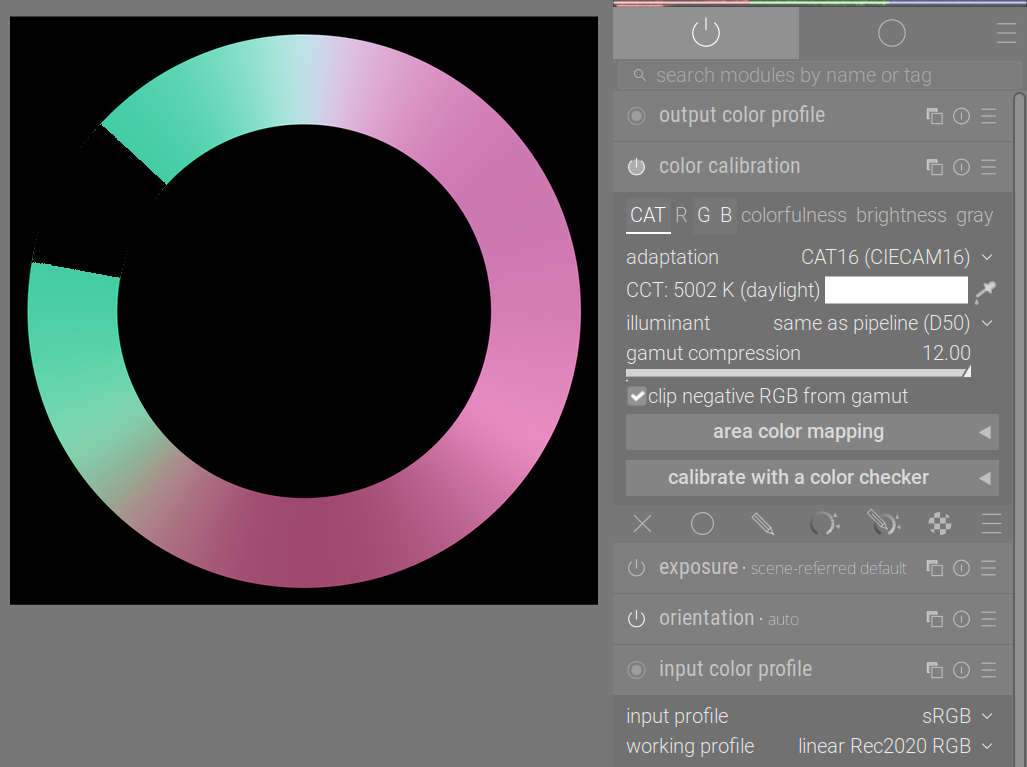The height and width of the screenshot is (767, 1027).
Task: Pick illuminant with the color picker eyedropper
Action: (985, 291)
